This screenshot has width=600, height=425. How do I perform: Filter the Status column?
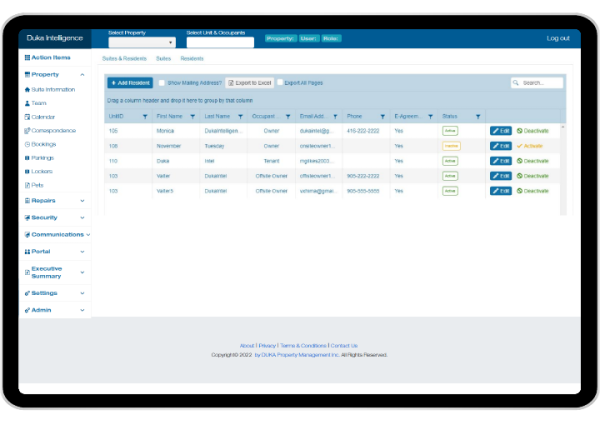pyautogui.click(x=478, y=117)
